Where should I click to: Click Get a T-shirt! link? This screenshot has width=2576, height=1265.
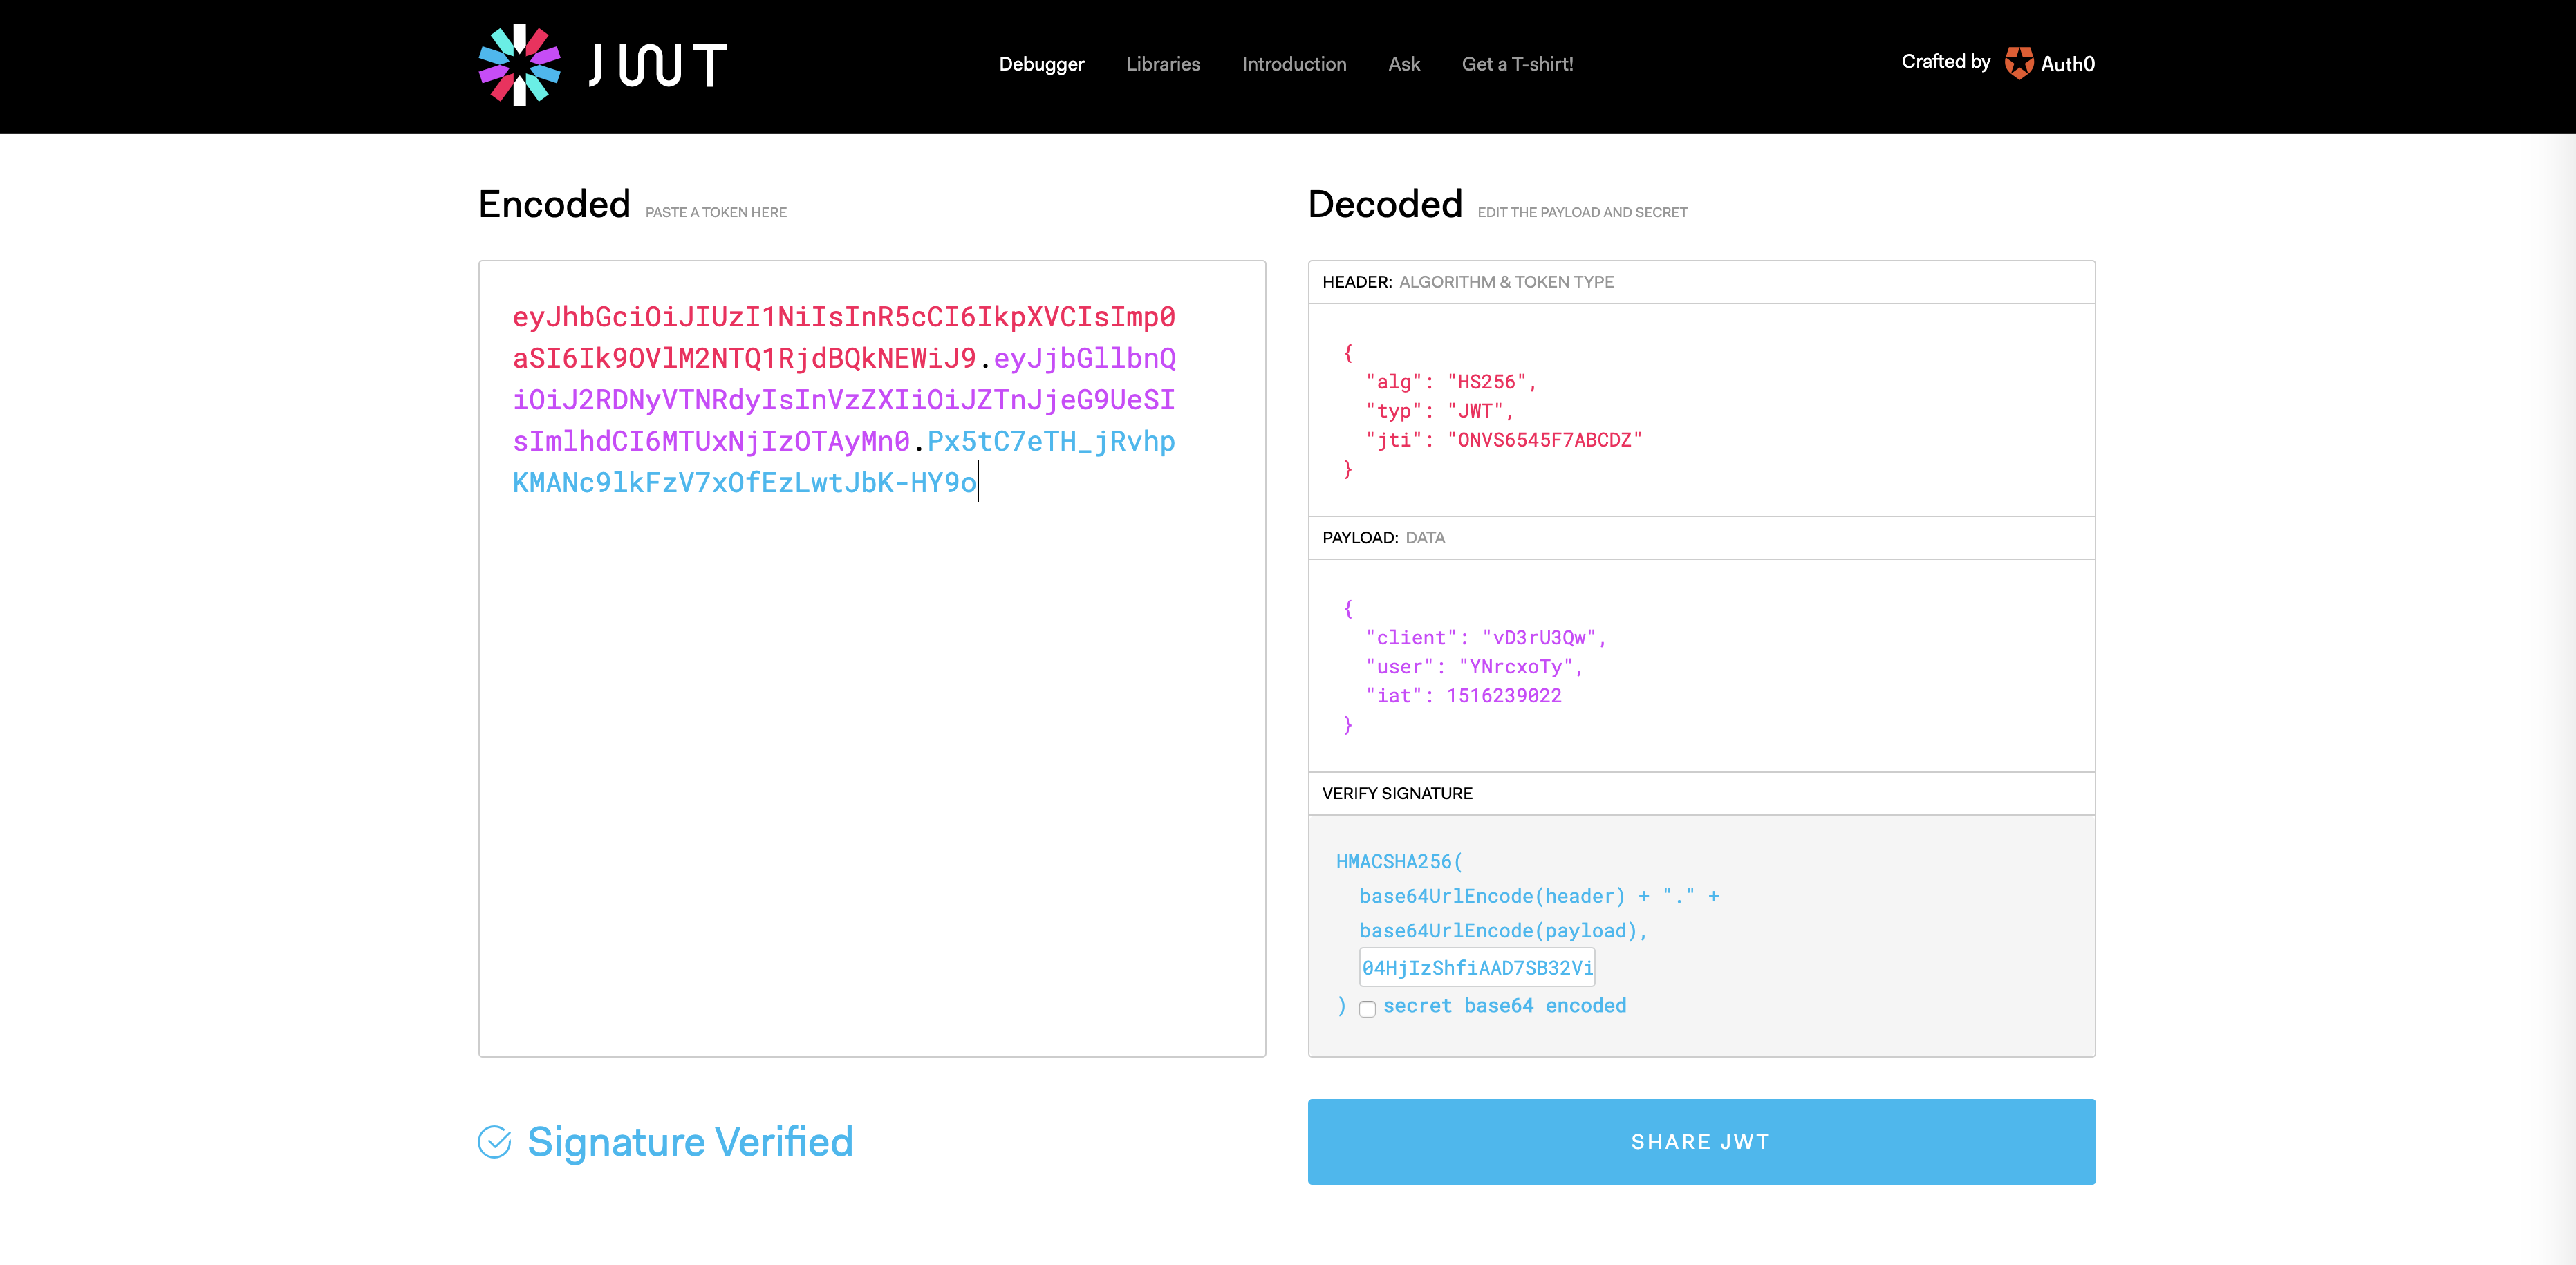coord(1516,64)
